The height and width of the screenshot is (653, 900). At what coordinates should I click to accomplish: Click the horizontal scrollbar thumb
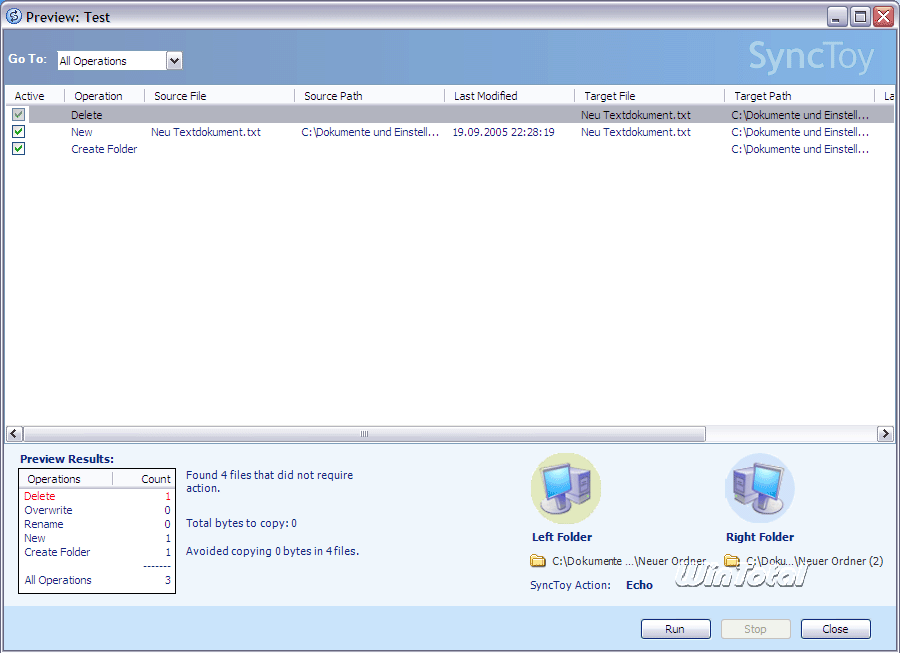tap(364, 434)
